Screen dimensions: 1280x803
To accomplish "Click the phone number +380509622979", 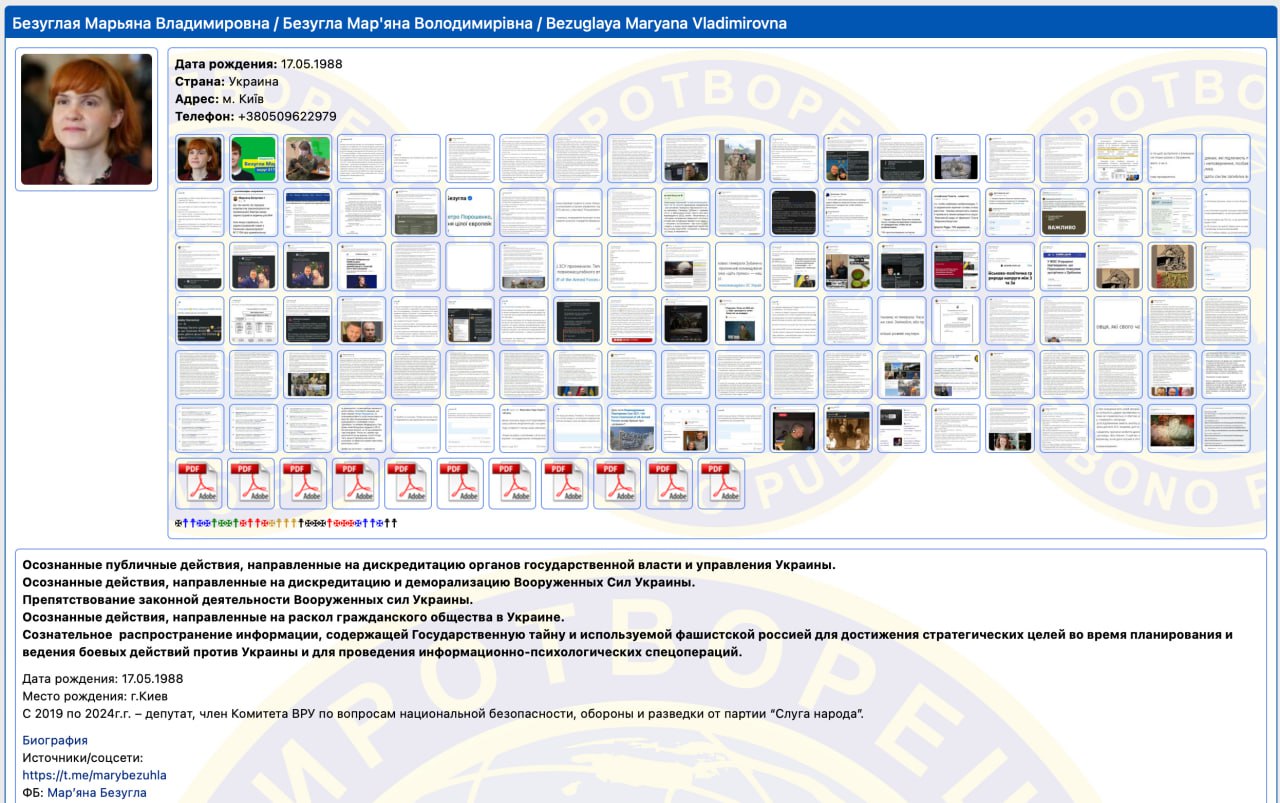I will 282,117.
